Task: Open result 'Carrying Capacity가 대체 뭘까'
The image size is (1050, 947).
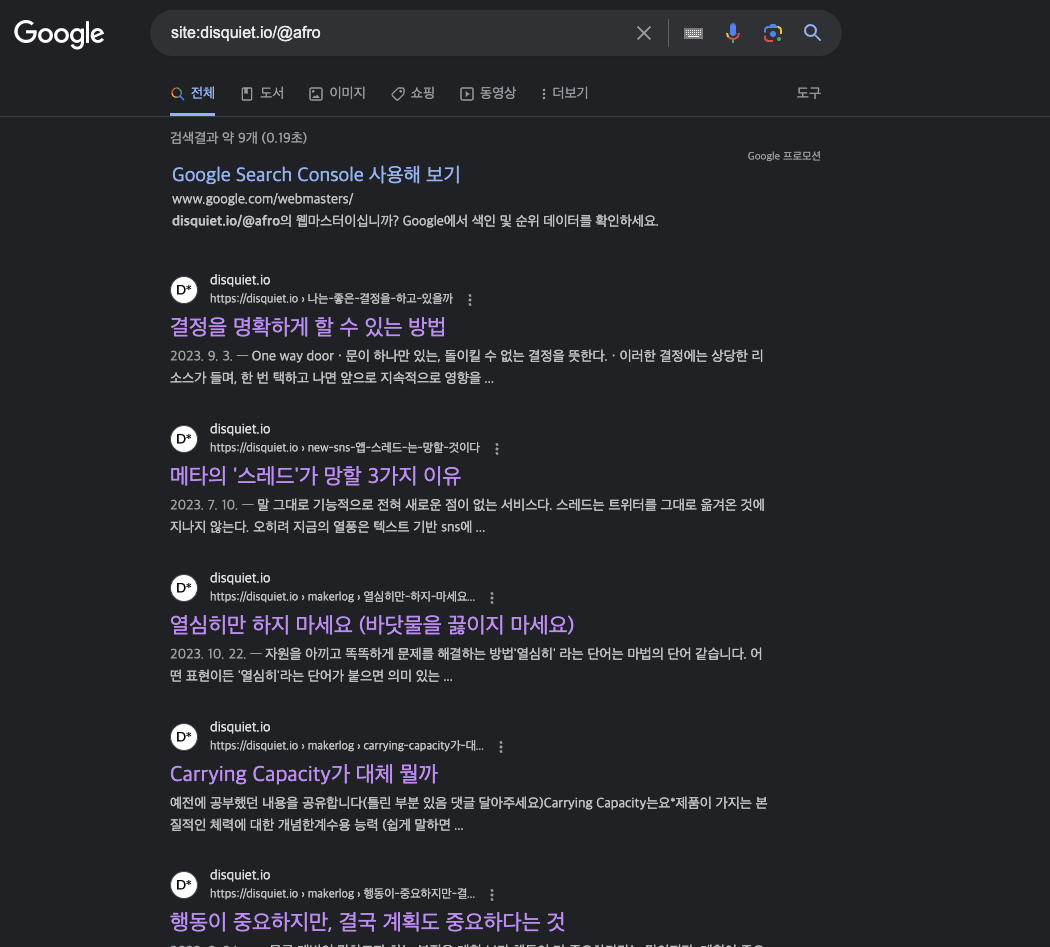Action: [303, 774]
